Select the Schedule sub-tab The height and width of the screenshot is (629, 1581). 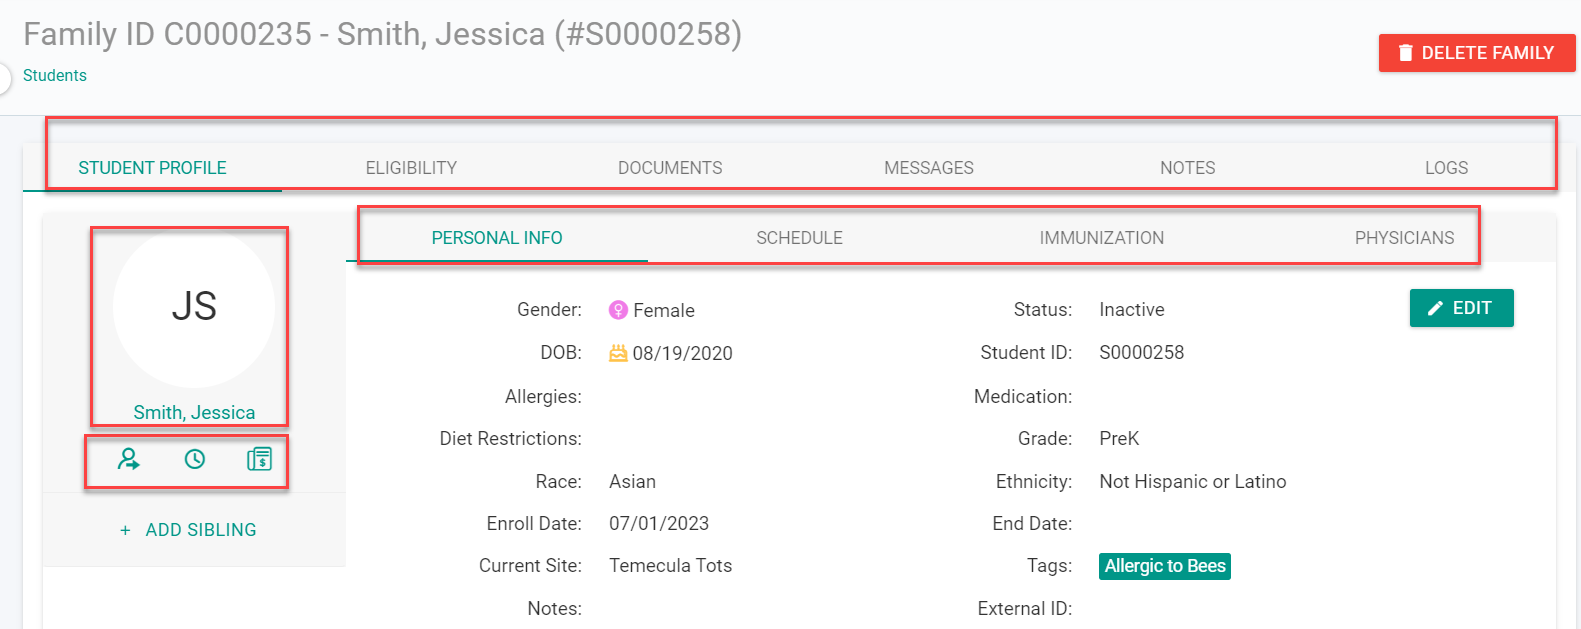pyautogui.click(x=799, y=238)
